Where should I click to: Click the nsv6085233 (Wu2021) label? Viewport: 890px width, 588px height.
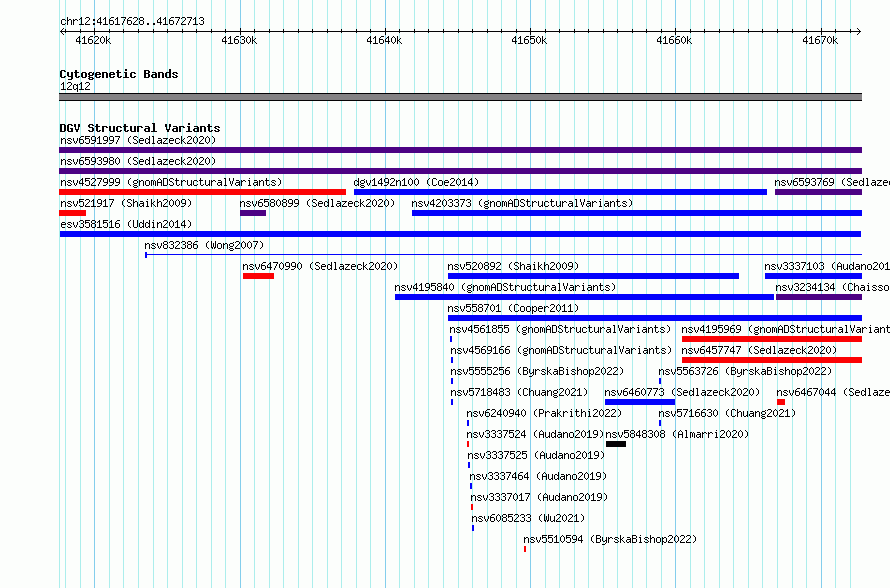click(528, 518)
